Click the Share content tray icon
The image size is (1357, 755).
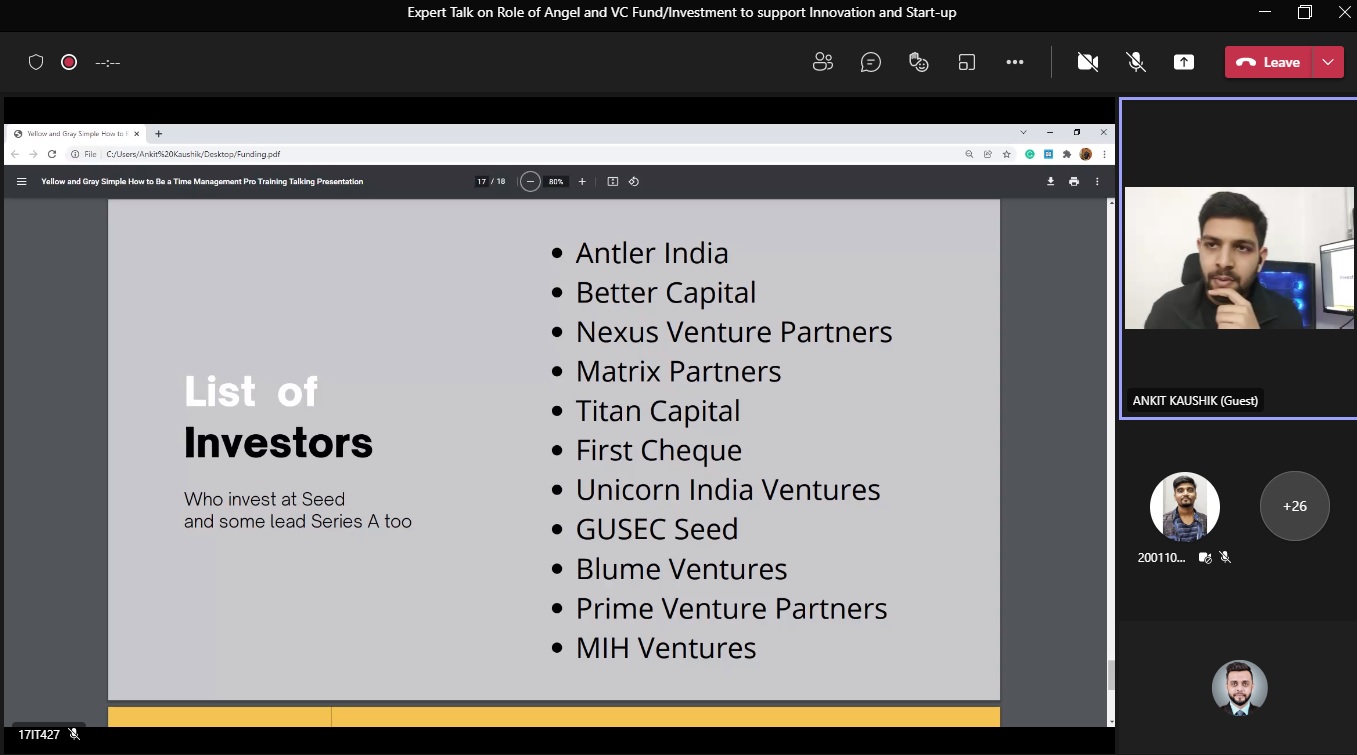[1184, 62]
